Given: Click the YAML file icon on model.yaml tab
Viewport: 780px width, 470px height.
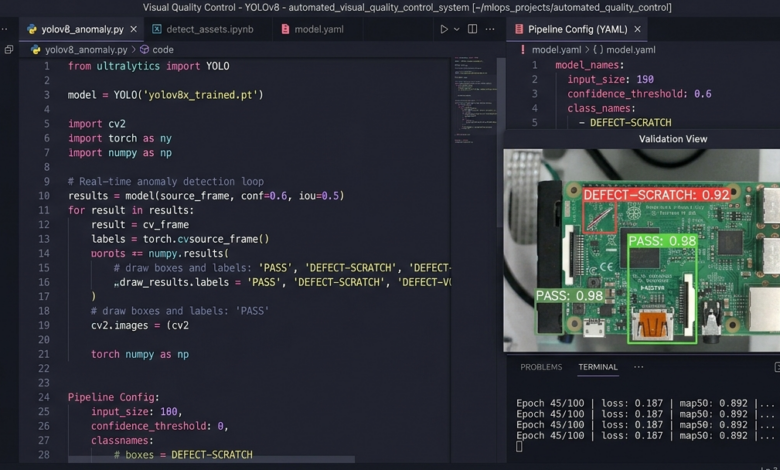Looking at the screenshot, I should pos(285,29).
